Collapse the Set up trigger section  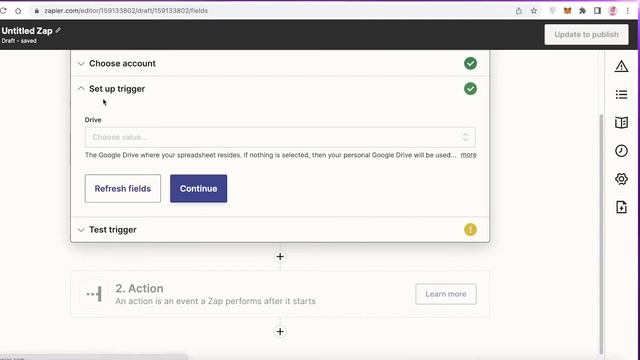[x=280, y=89]
